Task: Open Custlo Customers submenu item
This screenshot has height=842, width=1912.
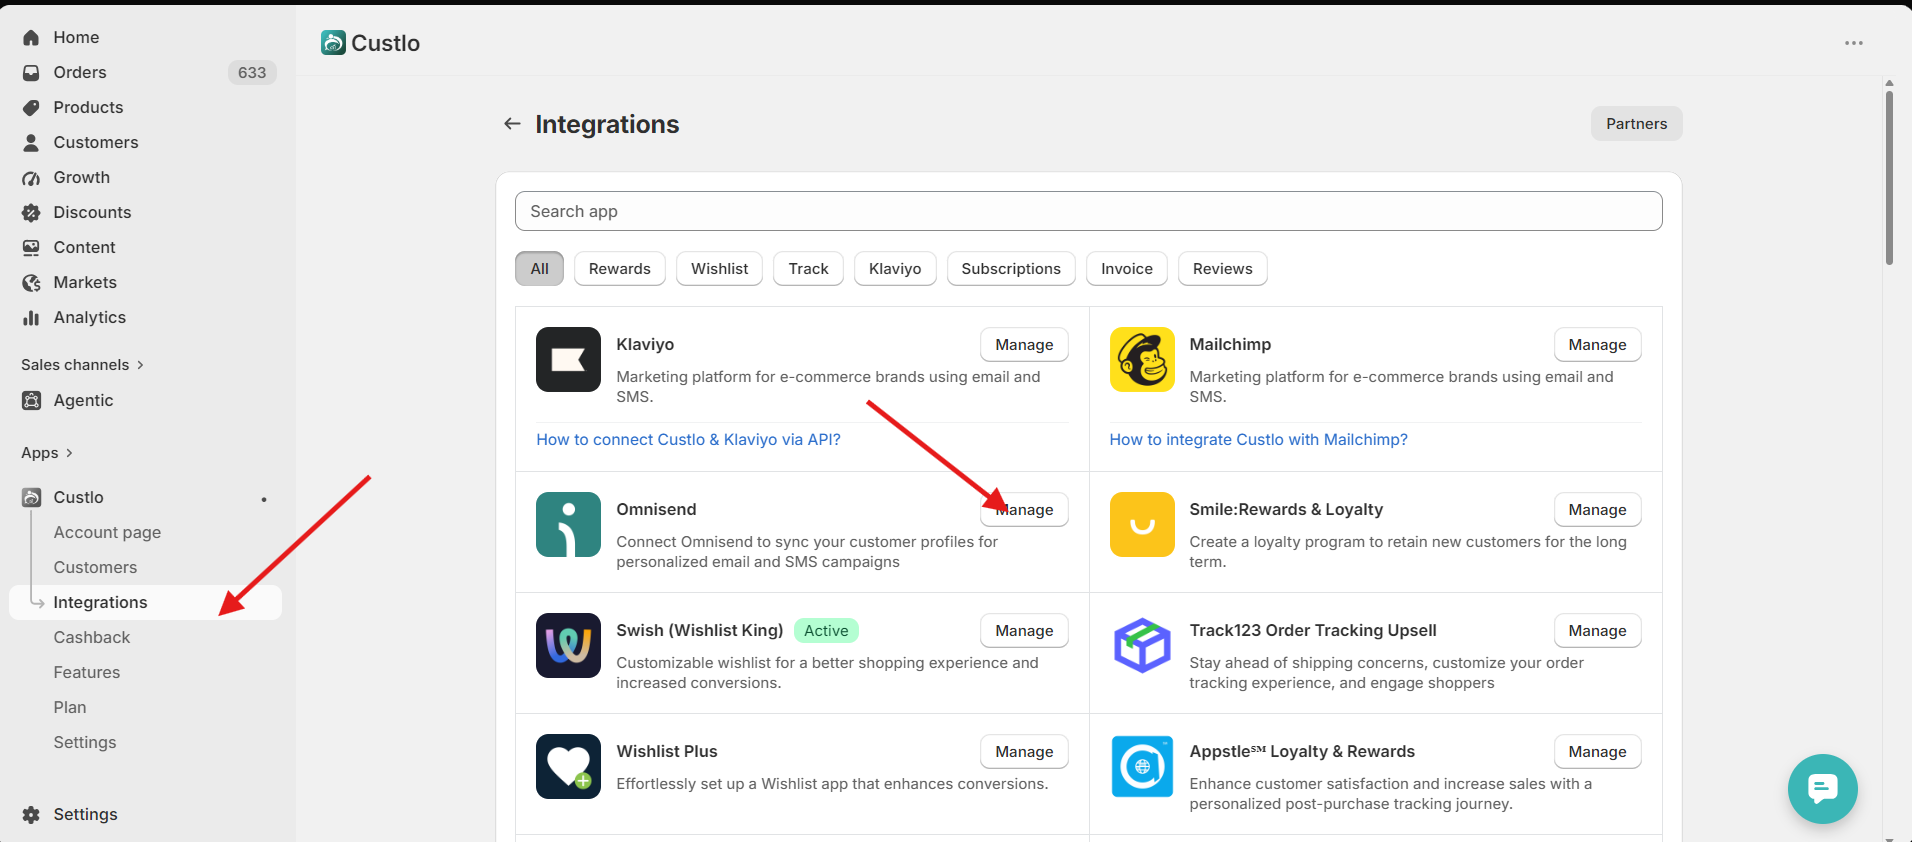Action: [x=95, y=567]
